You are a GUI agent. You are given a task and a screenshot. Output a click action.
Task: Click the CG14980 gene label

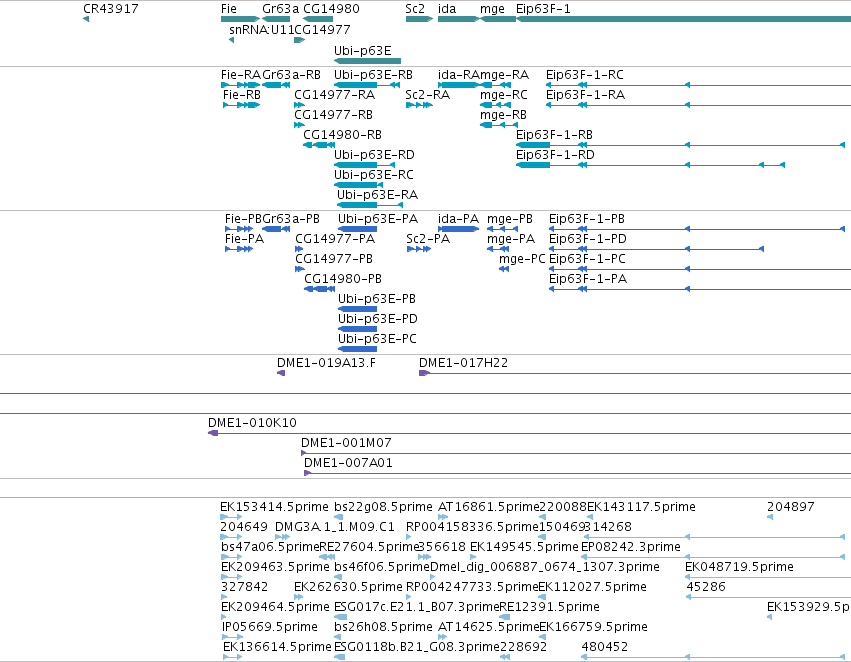(x=331, y=9)
